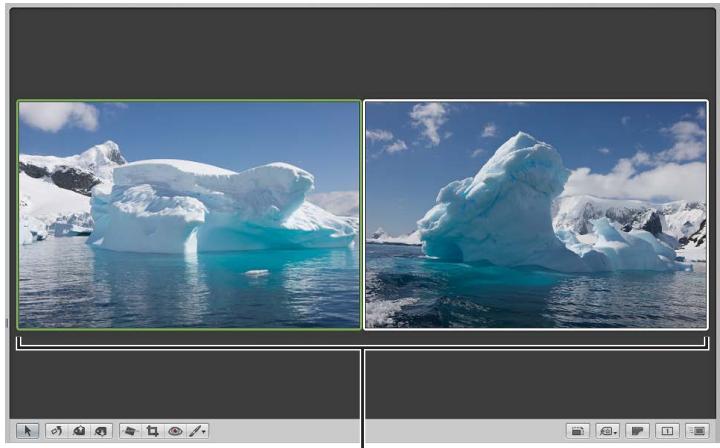Choose the Rotate tool
Image resolution: width=720 pixels, height=448 pixels.
56,431
